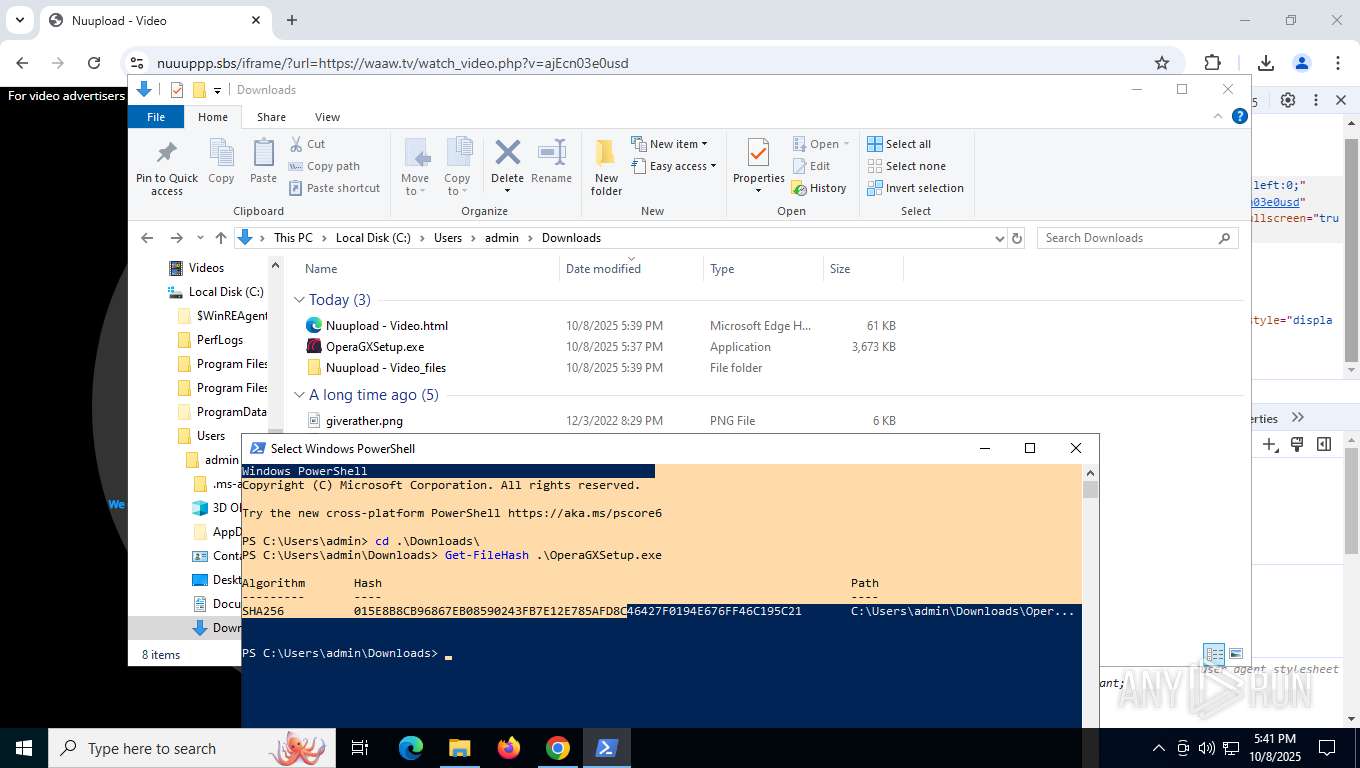This screenshot has width=1360, height=768.
Task: Select PerfLogs folder in tree
Action: (x=219, y=340)
